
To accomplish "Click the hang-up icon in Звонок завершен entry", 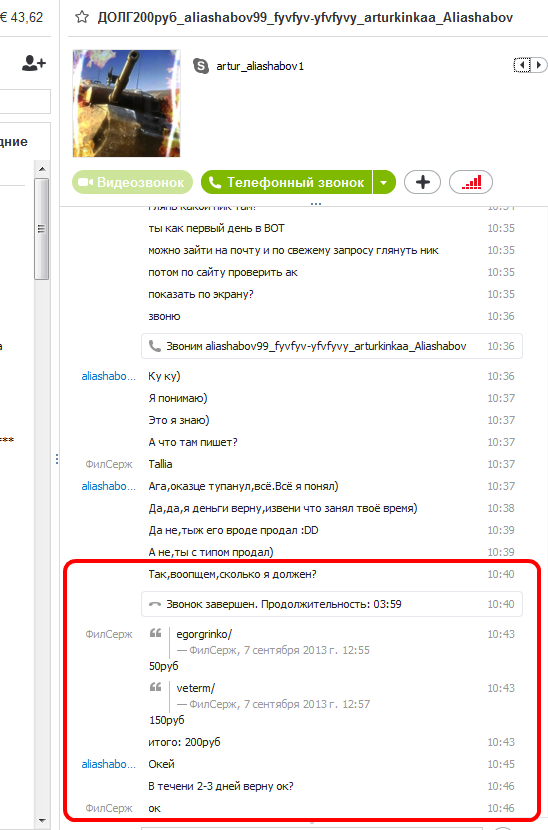I will [x=155, y=604].
